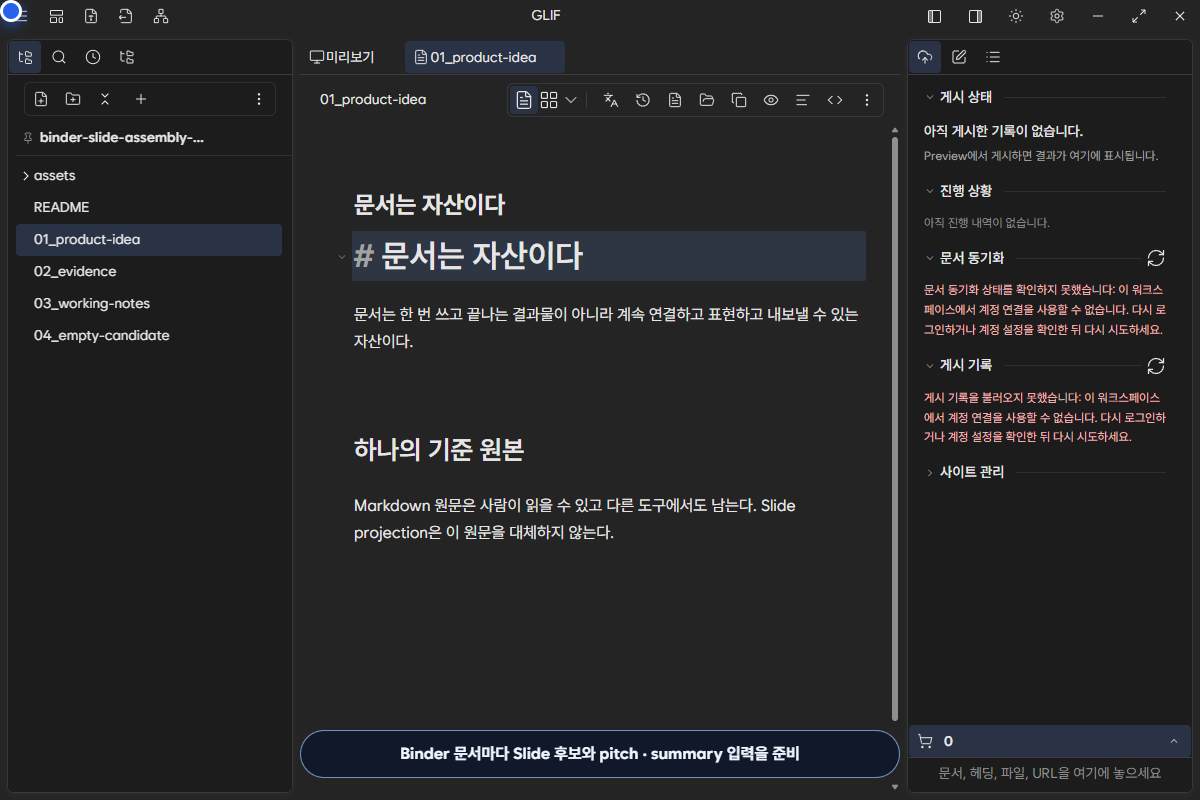Open version history icon in editor toolbar
This screenshot has width=1200, height=800.
click(x=643, y=100)
